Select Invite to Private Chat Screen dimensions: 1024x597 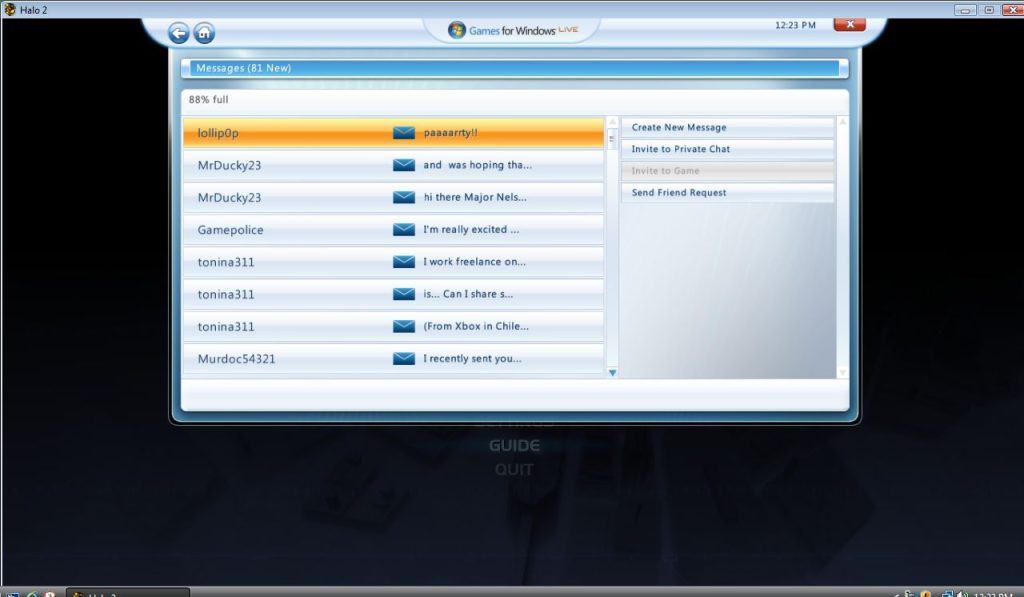point(727,149)
